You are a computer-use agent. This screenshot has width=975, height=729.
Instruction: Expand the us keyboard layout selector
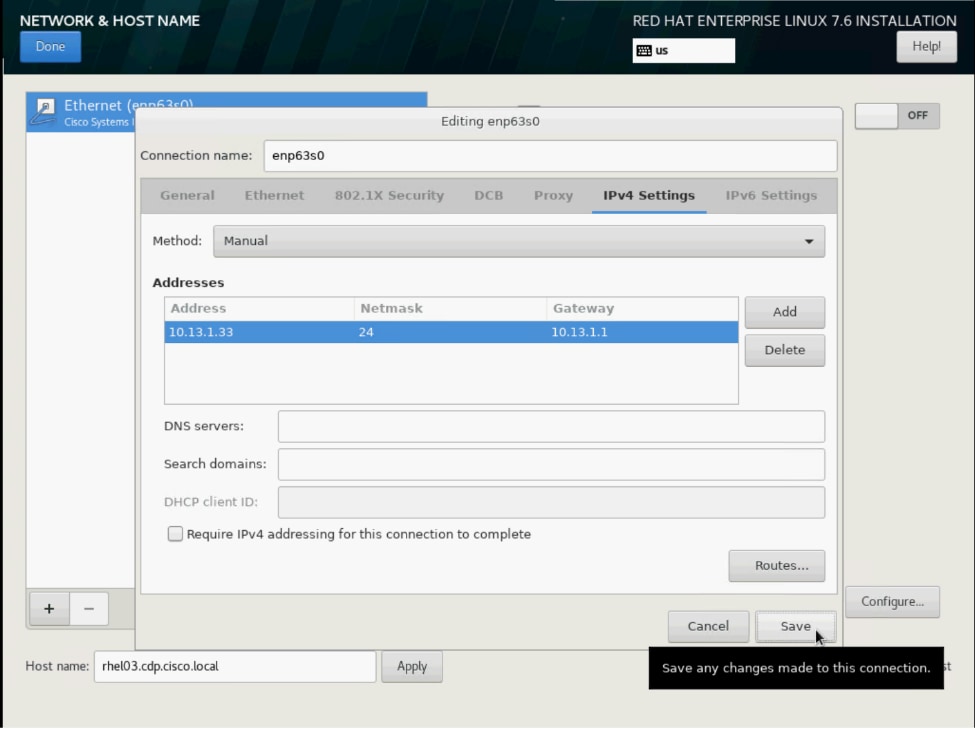(x=683, y=51)
